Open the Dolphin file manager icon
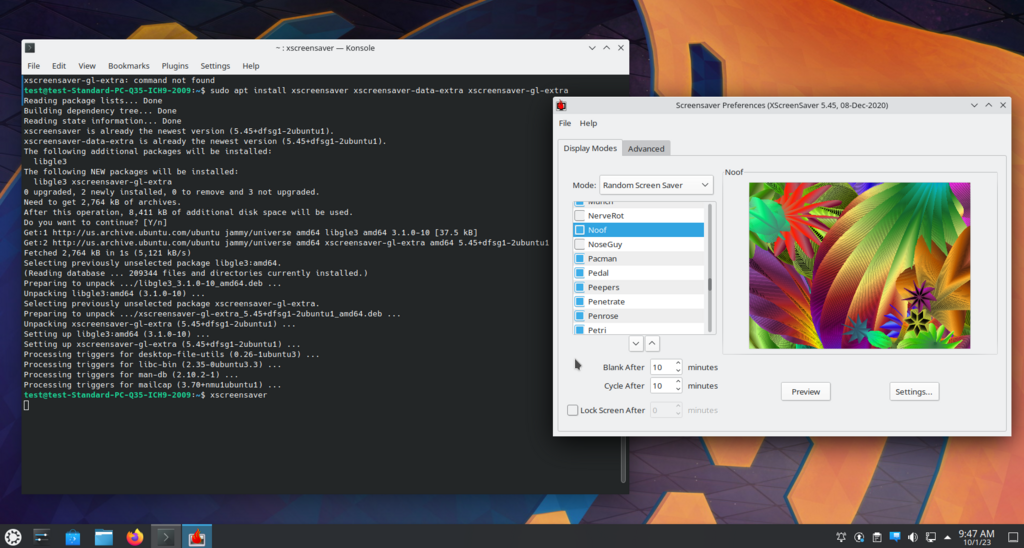This screenshot has height=548, width=1024. 104,537
